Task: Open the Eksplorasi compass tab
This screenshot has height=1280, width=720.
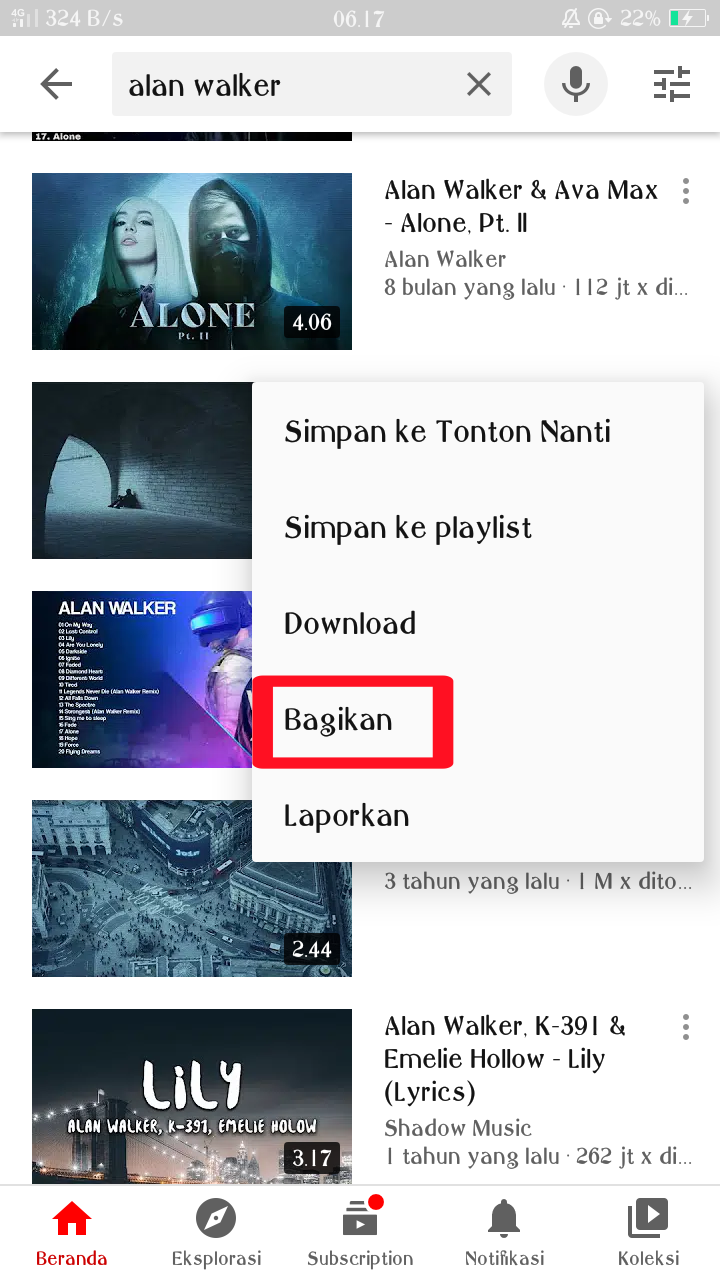Action: [x=216, y=1234]
